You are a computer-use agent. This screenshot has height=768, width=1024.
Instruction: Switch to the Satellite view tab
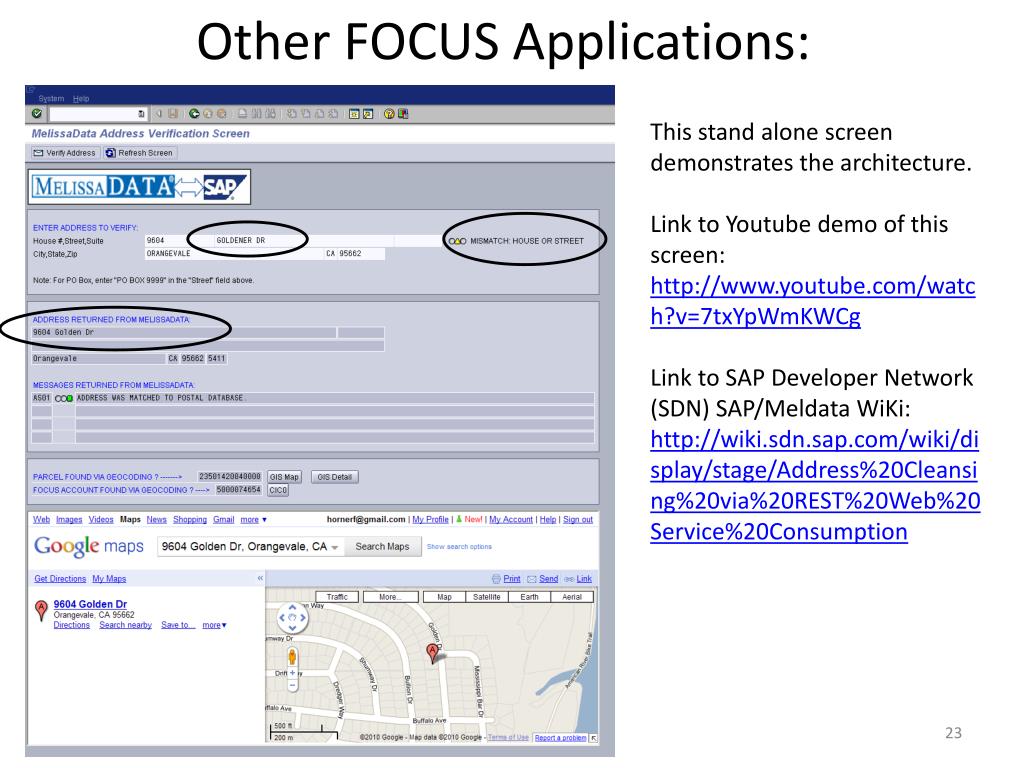click(x=487, y=597)
